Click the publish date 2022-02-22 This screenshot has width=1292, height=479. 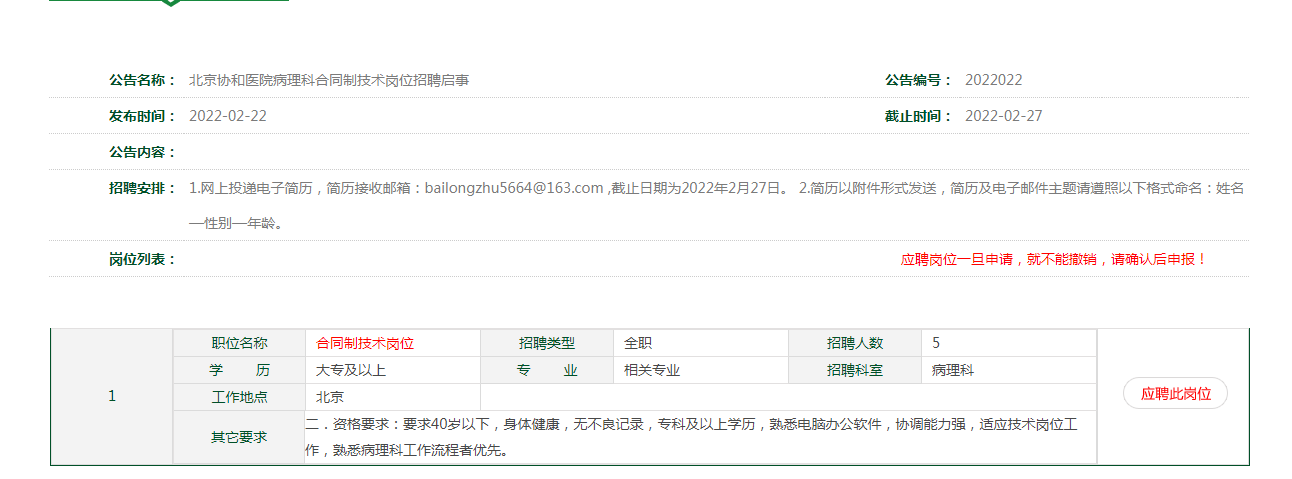tap(228, 116)
